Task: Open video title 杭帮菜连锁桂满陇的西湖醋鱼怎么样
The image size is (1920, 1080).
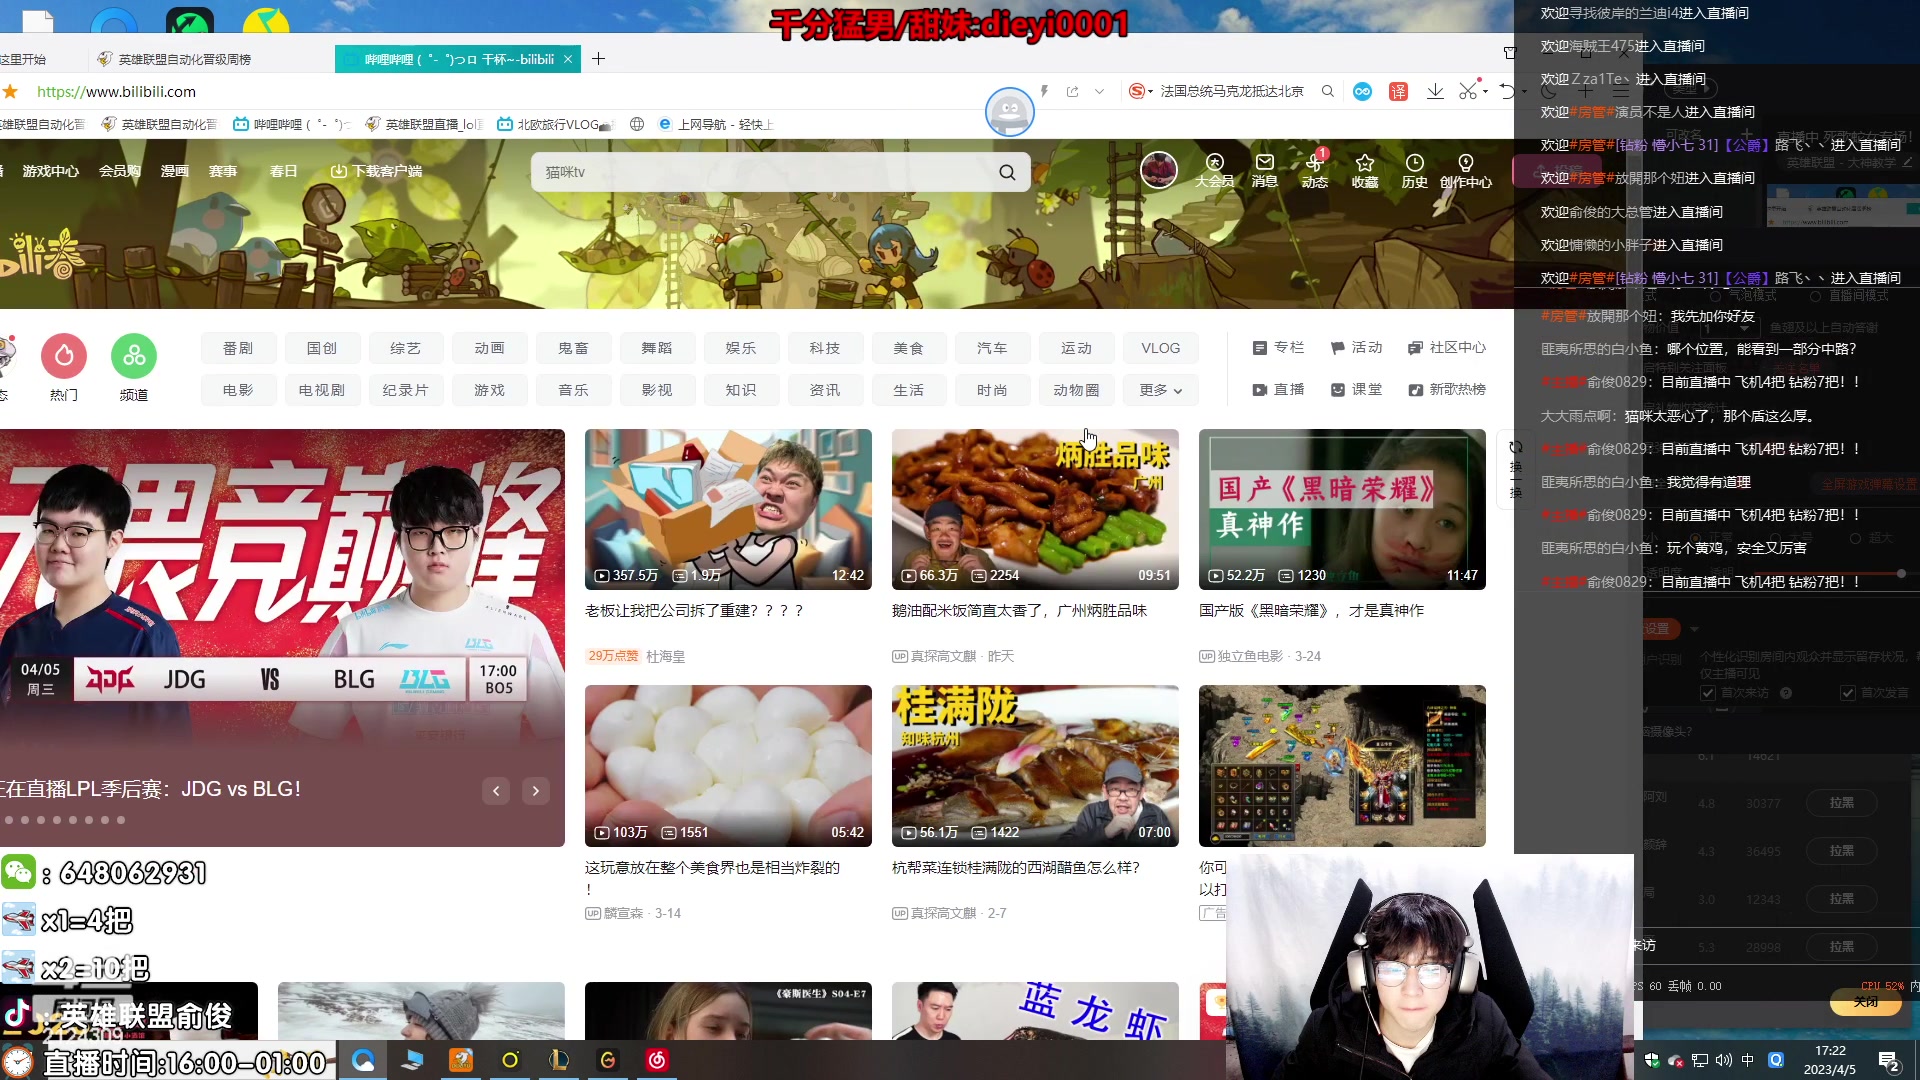Action: (1016, 868)
